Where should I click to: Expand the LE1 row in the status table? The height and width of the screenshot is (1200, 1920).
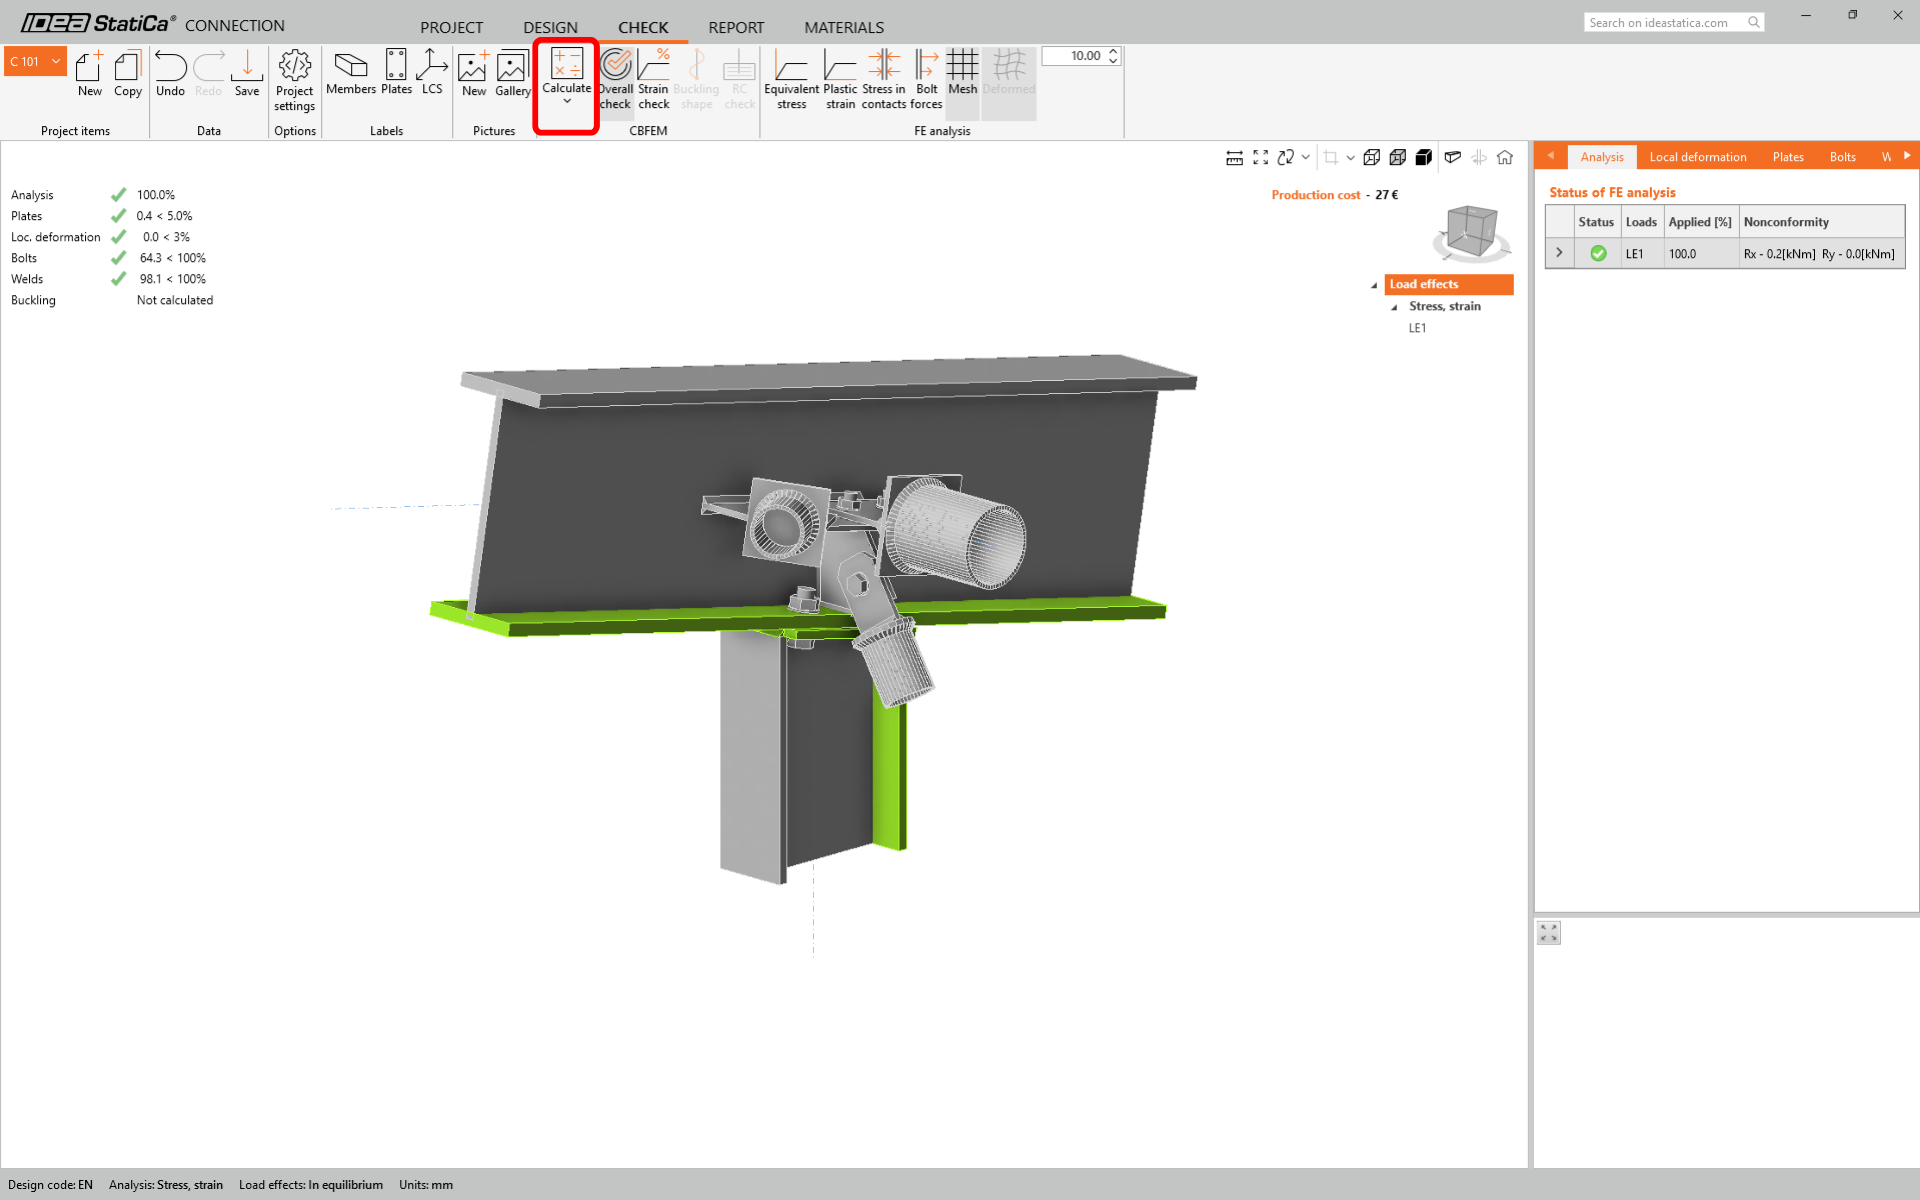[1559, 253]
